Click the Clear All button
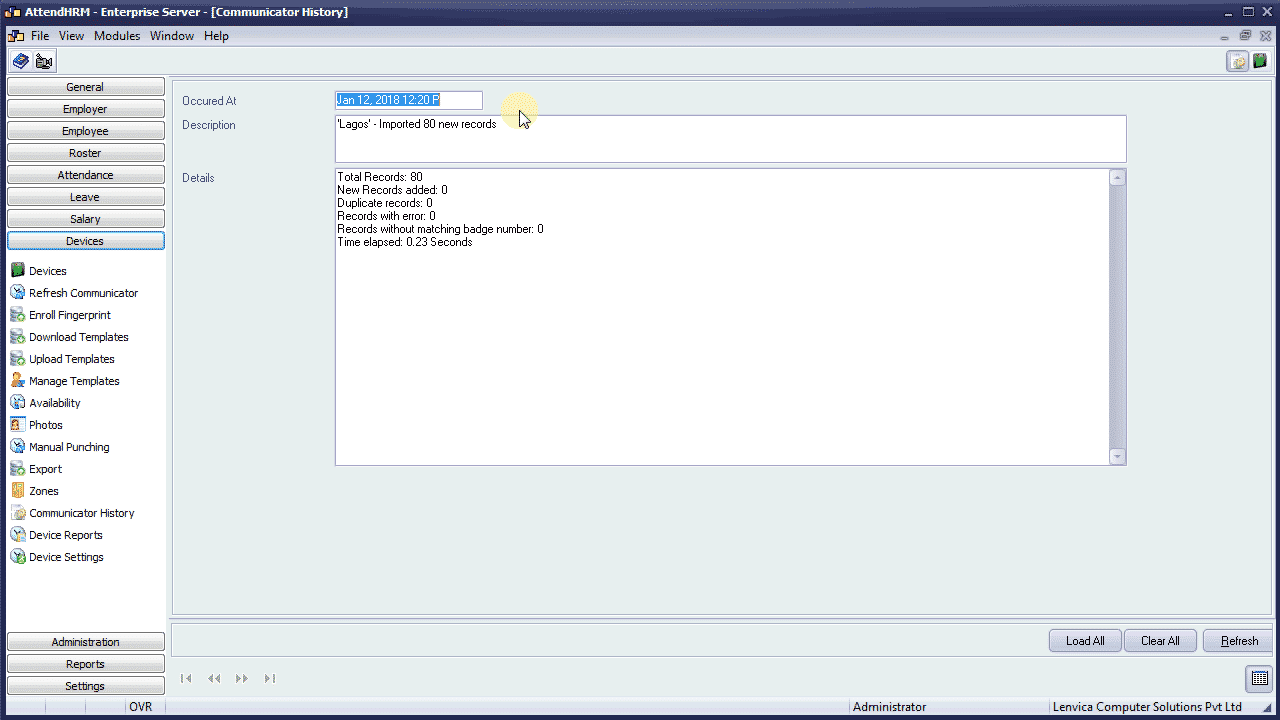 [1160, 641]
